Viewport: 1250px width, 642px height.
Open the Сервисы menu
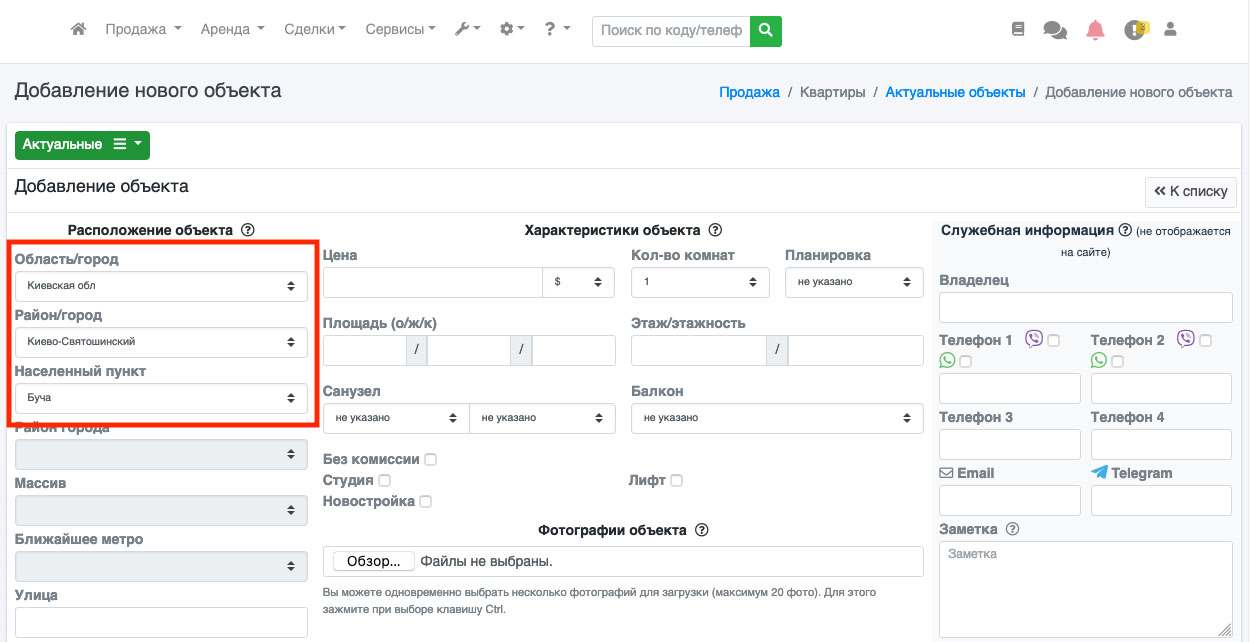[400, 30]
